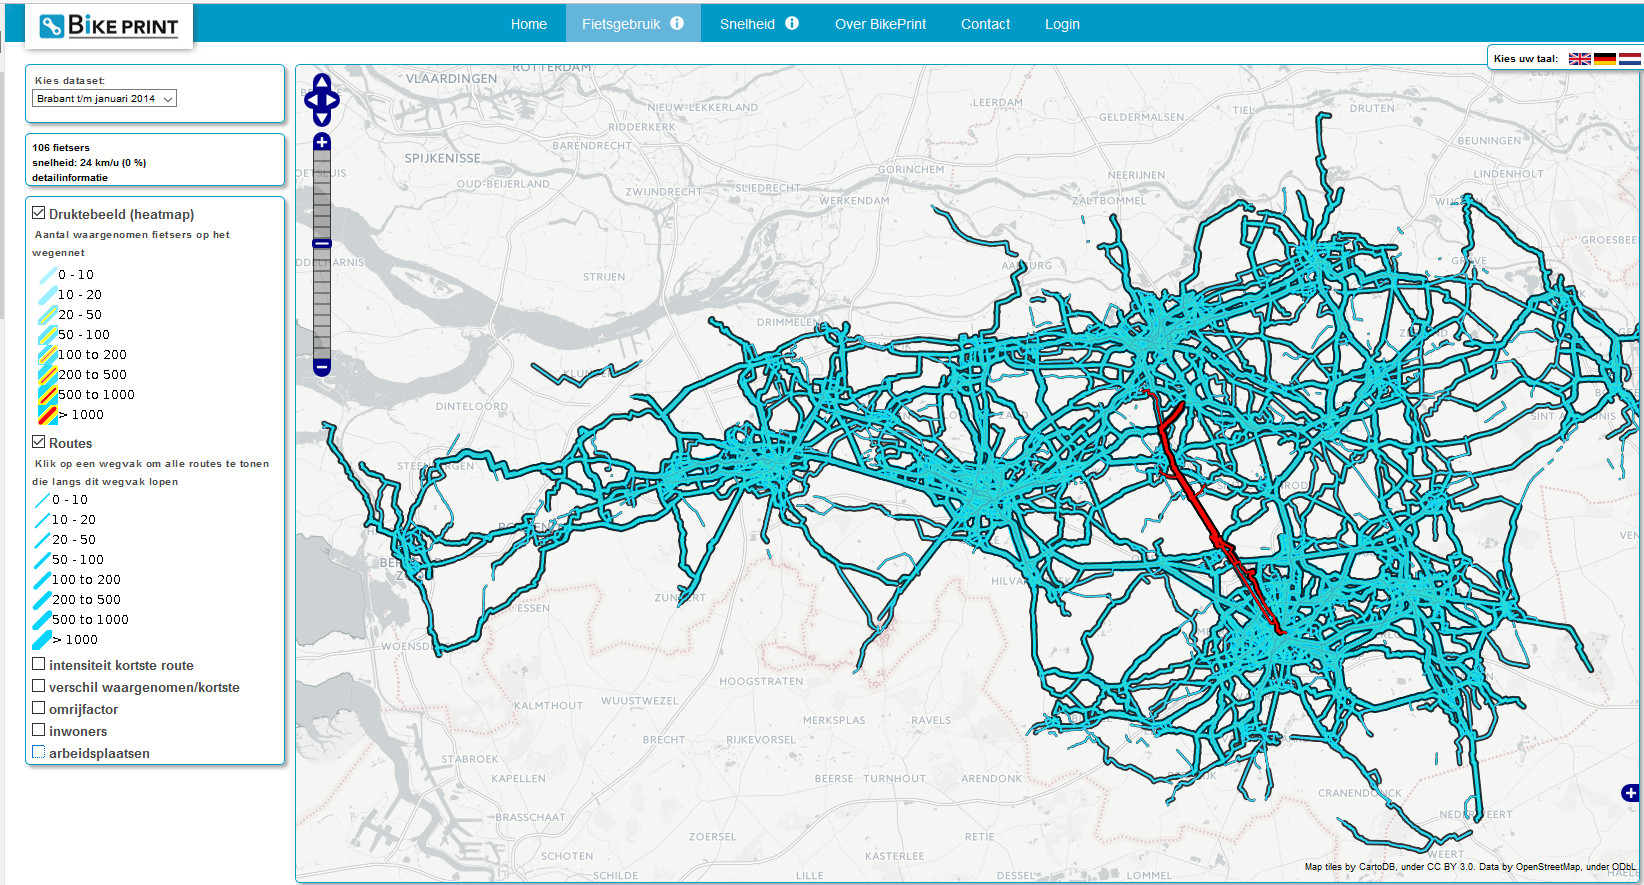This screenshot has width=1644, height=885.
Task: Enable arbeidsplaatsen layer
Action: click(x=39, y=752)
